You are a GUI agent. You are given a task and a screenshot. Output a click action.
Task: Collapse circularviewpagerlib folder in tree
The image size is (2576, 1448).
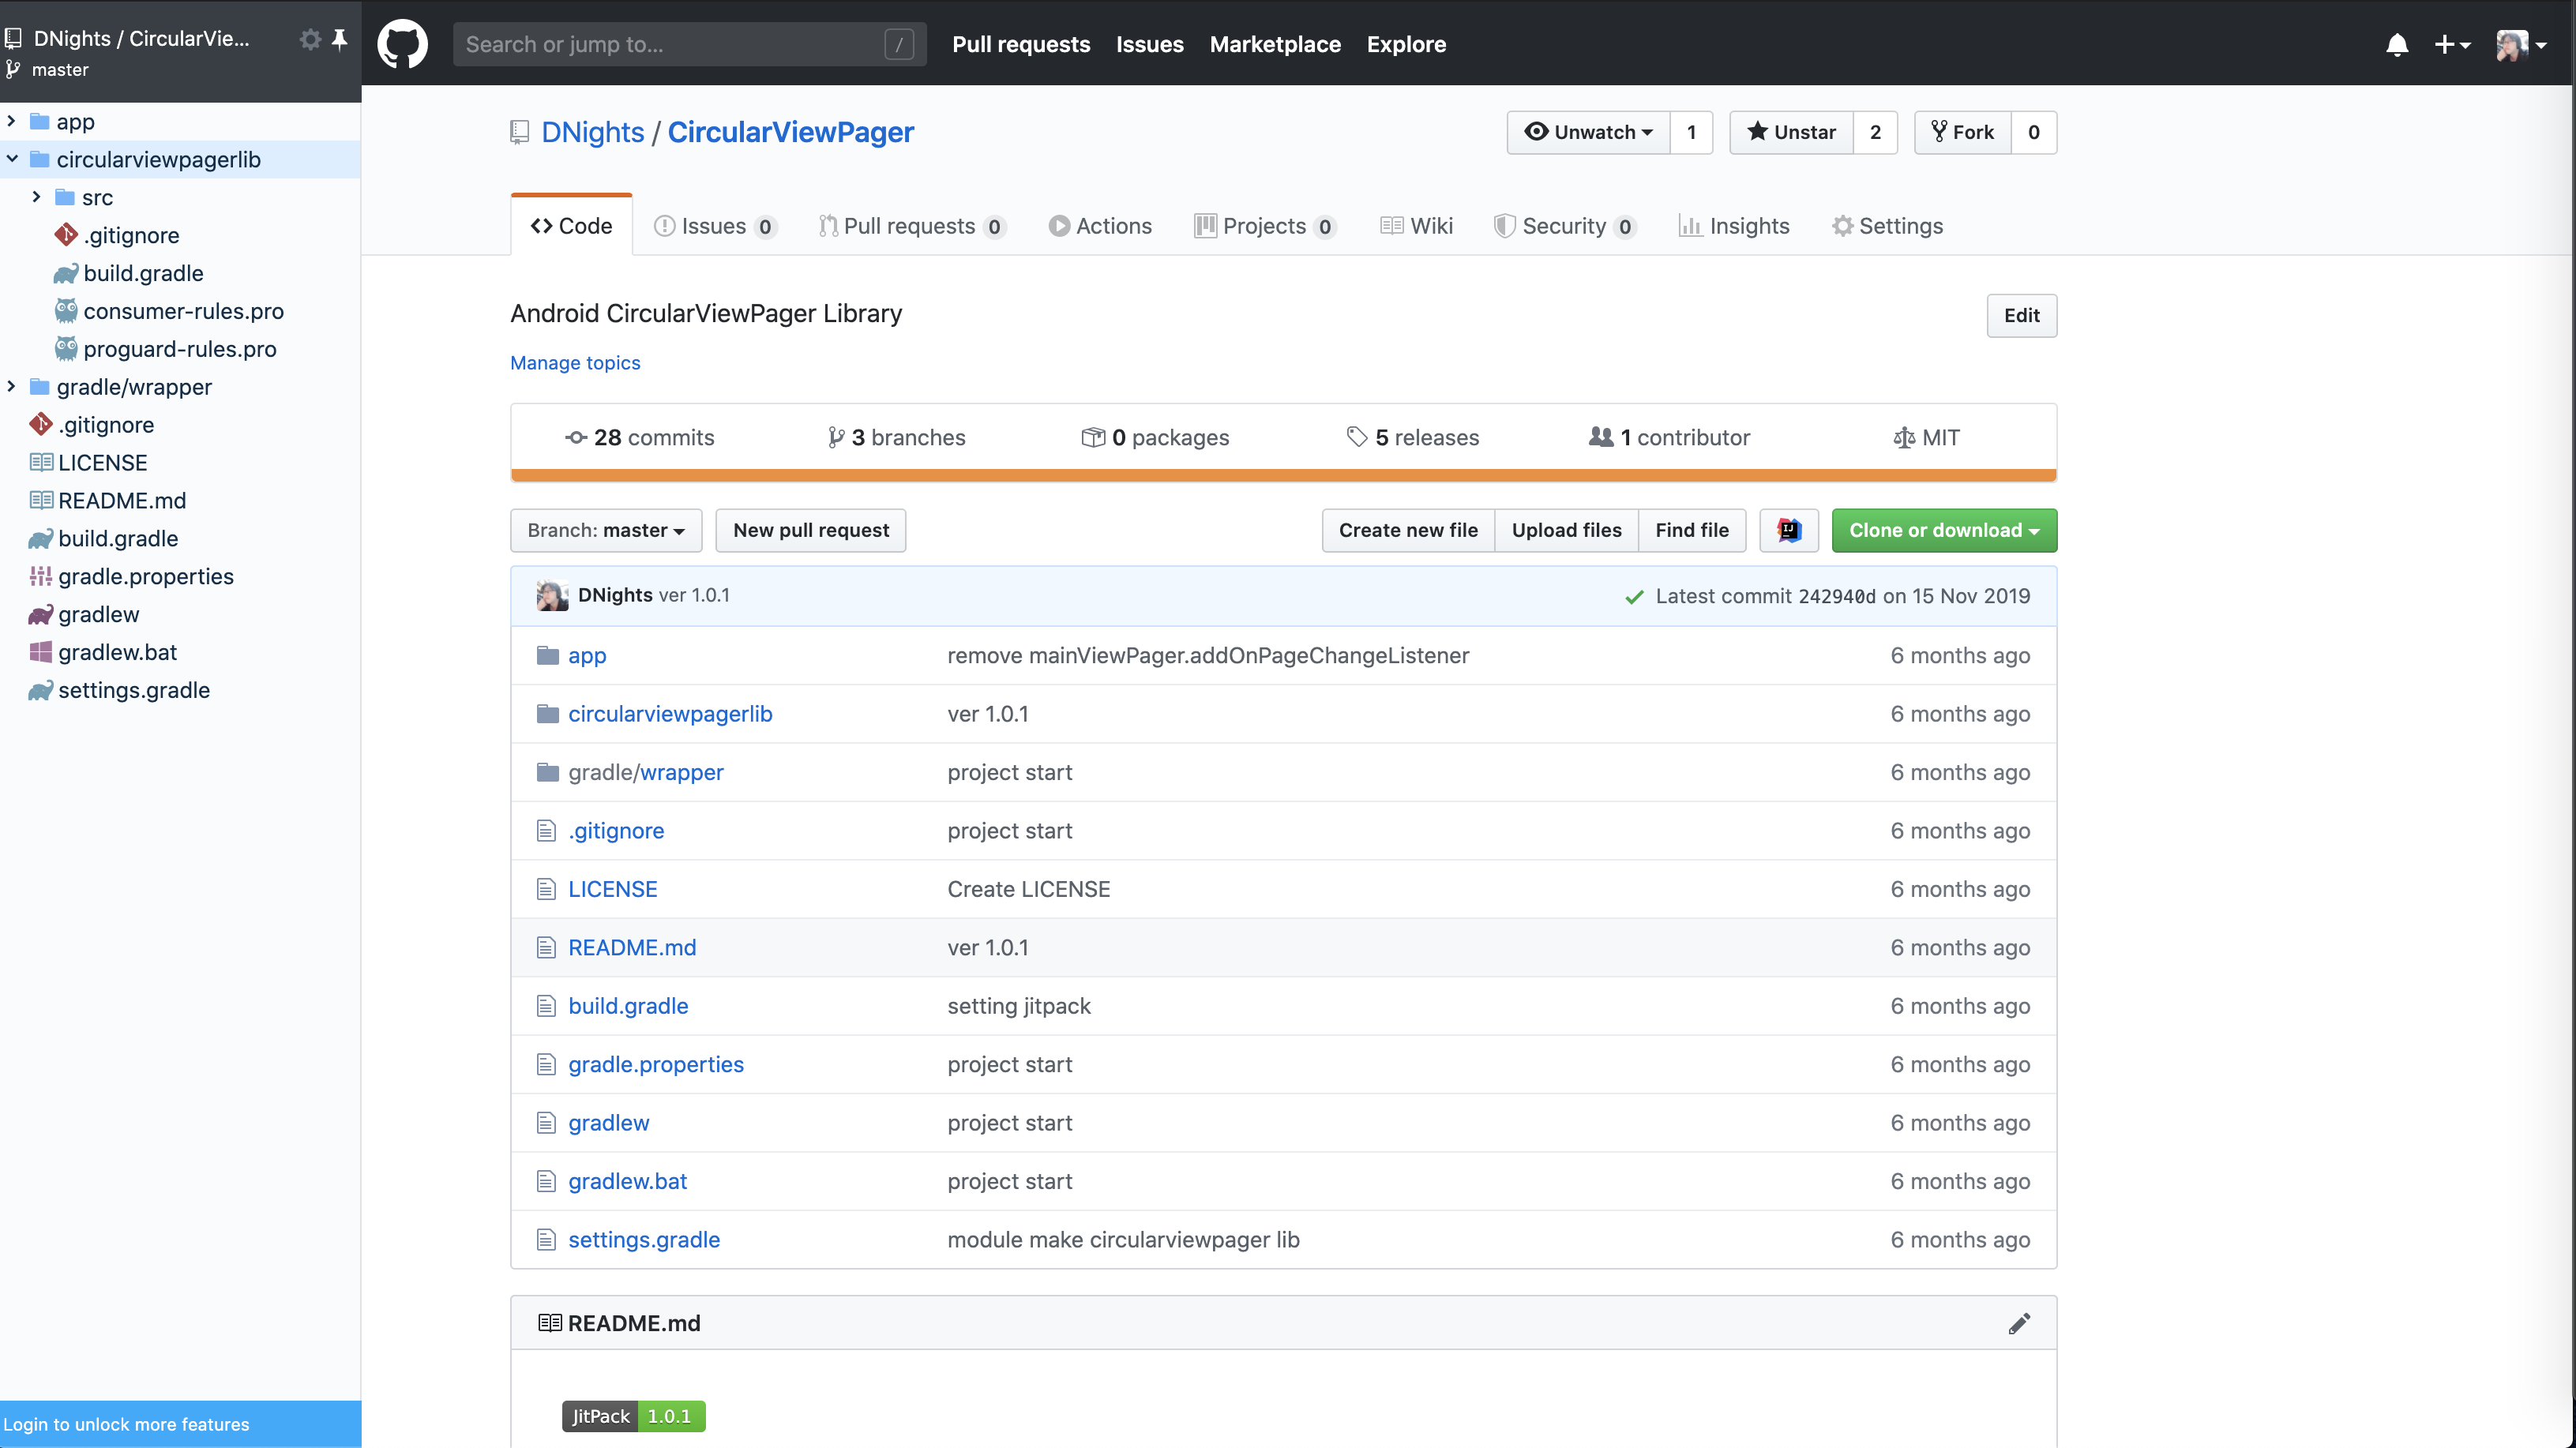(x=12, y=159)
